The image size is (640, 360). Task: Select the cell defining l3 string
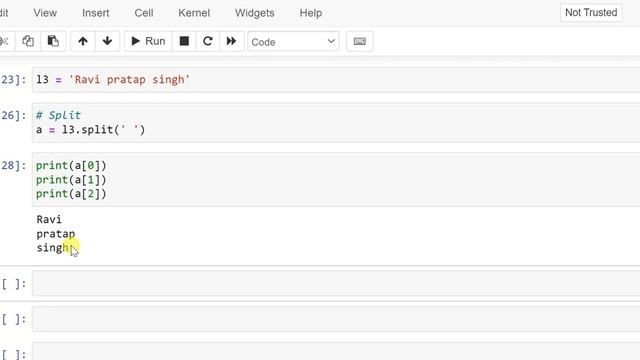[x=336, y=80]
